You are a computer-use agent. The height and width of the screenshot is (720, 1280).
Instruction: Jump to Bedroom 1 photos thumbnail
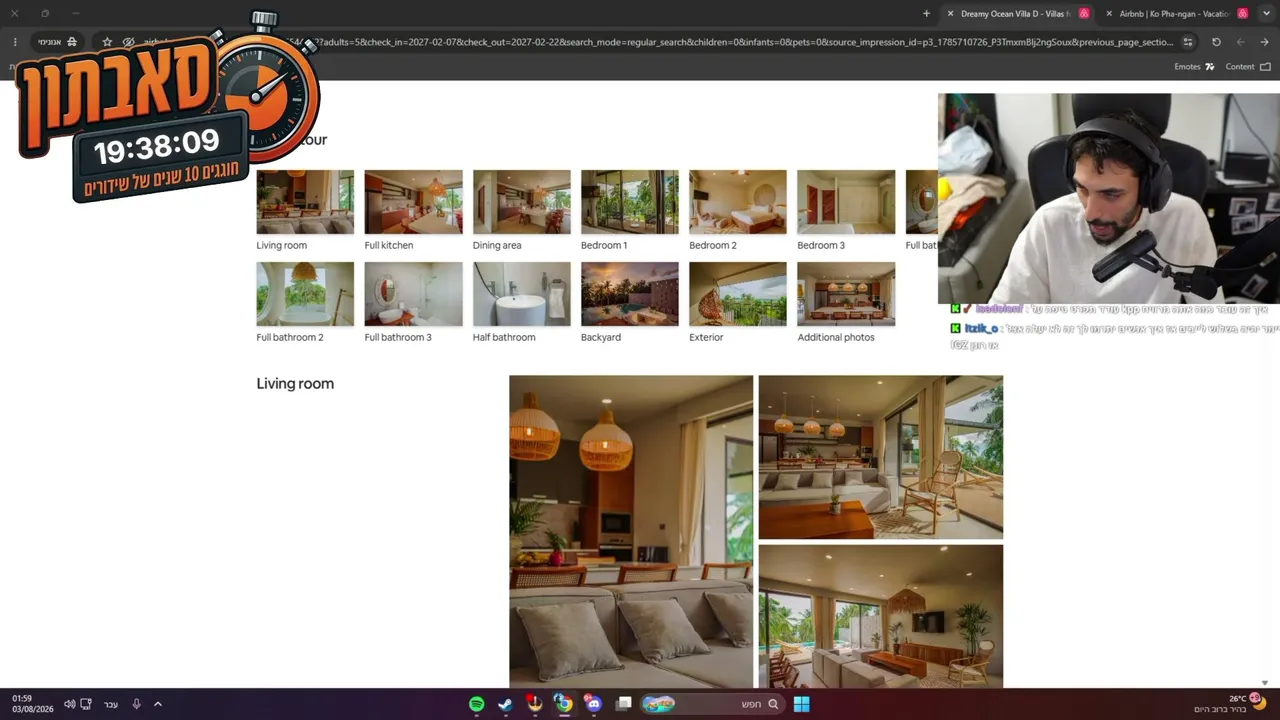(630, 202)
